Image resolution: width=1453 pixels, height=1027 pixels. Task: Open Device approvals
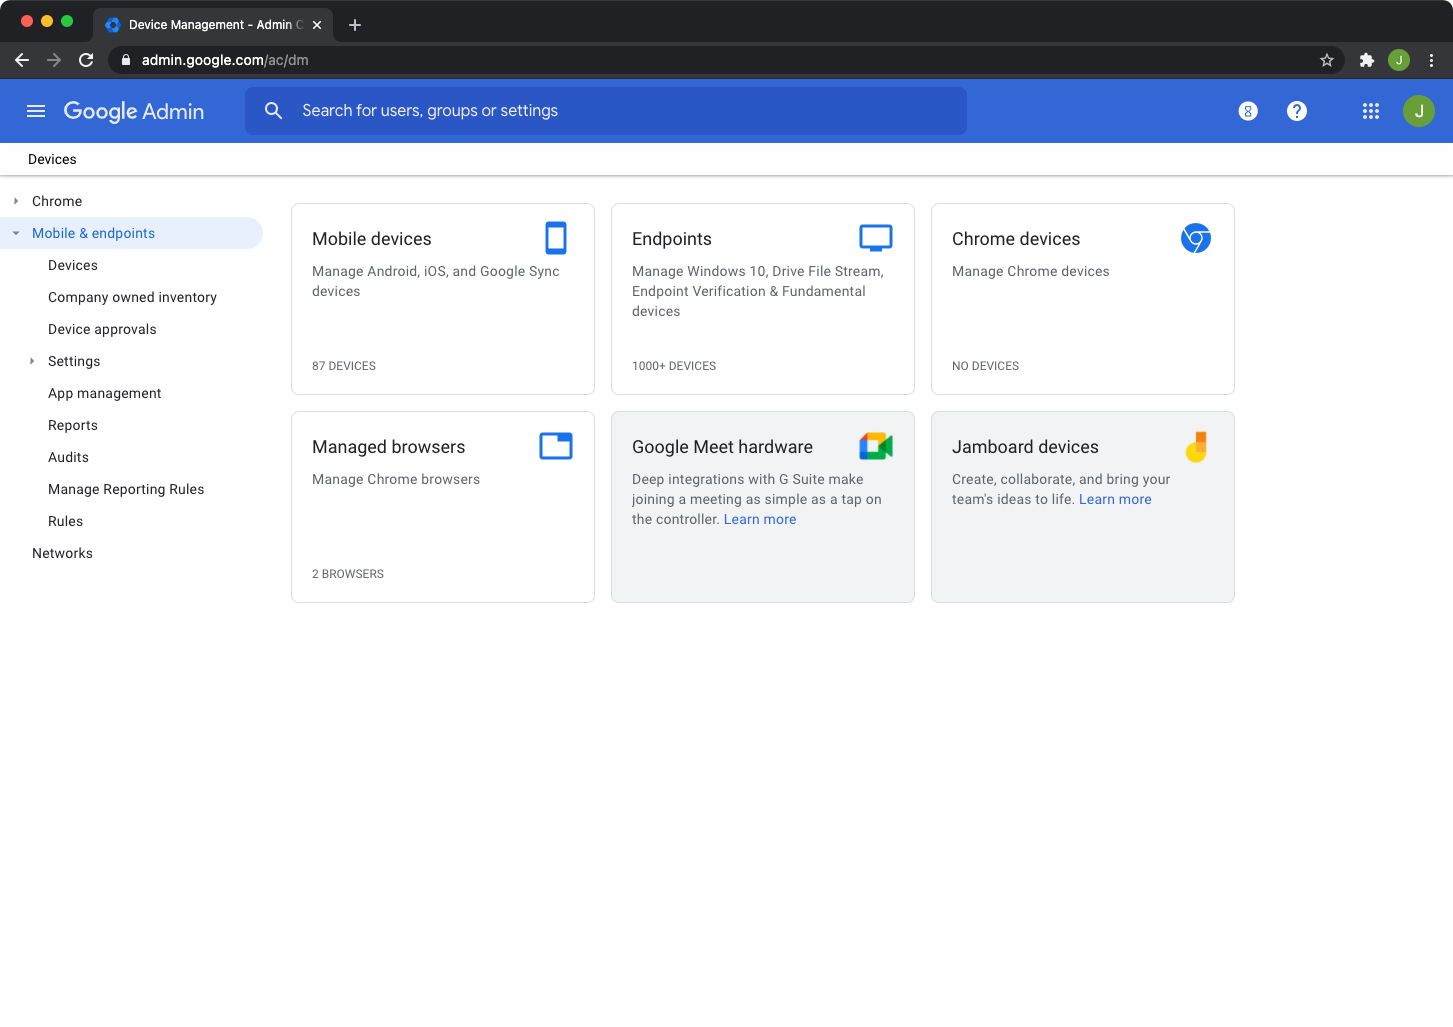click(102, 329)
